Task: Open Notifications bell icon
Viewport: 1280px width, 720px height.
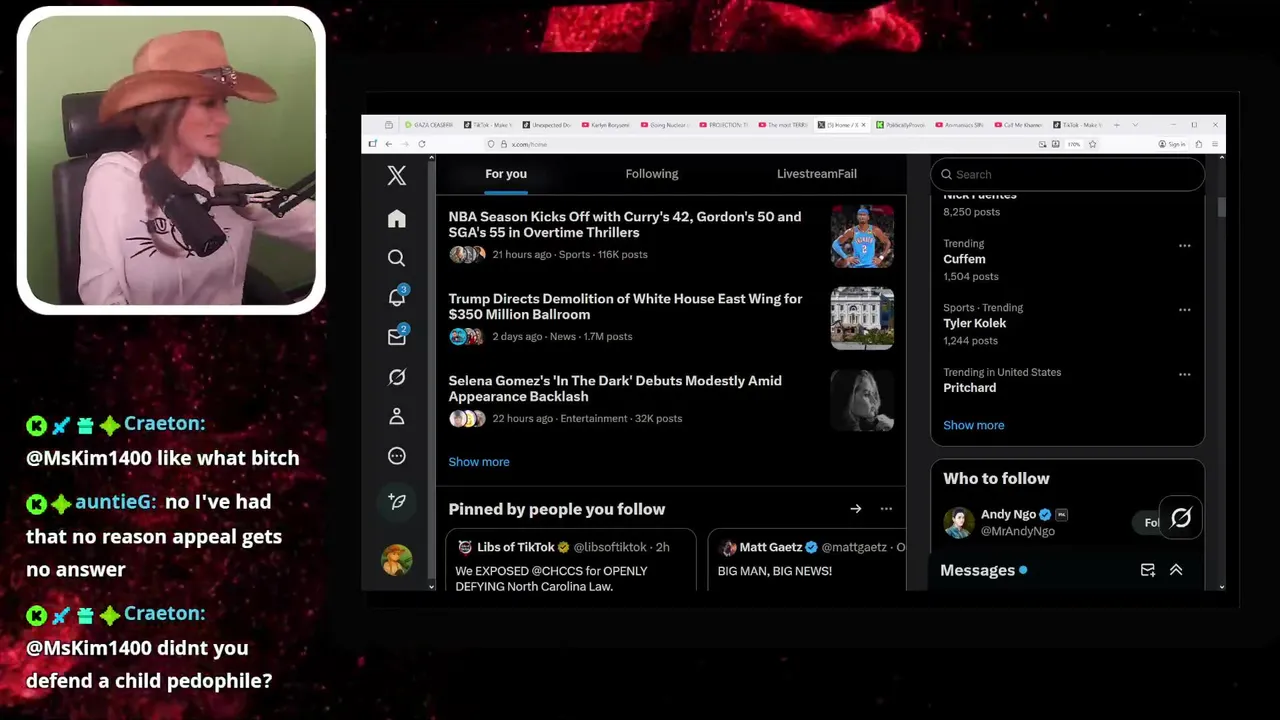Action: coord(397,297)
